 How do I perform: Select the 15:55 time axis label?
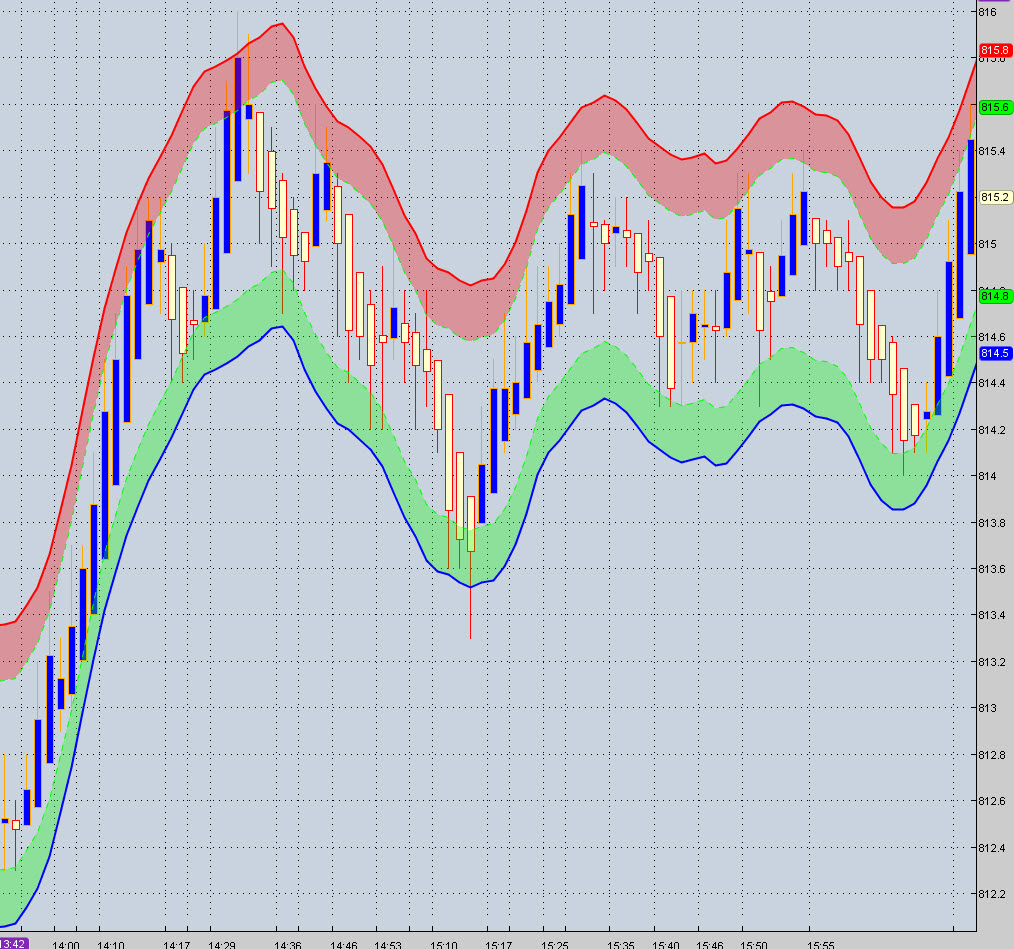821,945
